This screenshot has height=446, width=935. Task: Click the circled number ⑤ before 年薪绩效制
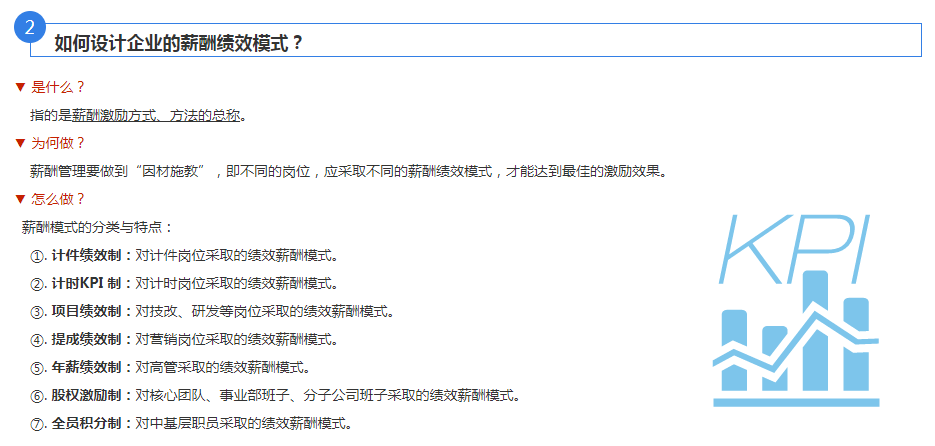pos(38,367)
